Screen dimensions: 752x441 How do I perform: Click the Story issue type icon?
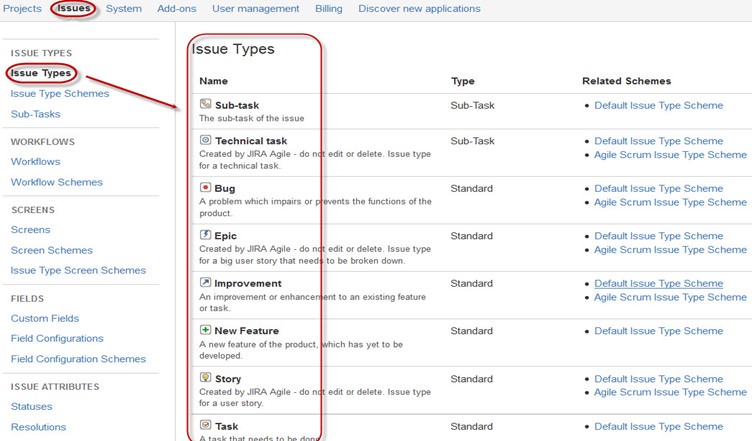tap(205, 378)
